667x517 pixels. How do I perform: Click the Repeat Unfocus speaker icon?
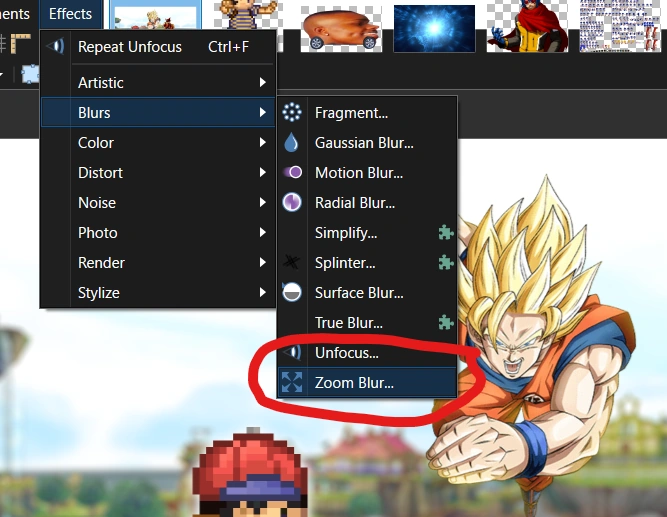coord(56,46)
